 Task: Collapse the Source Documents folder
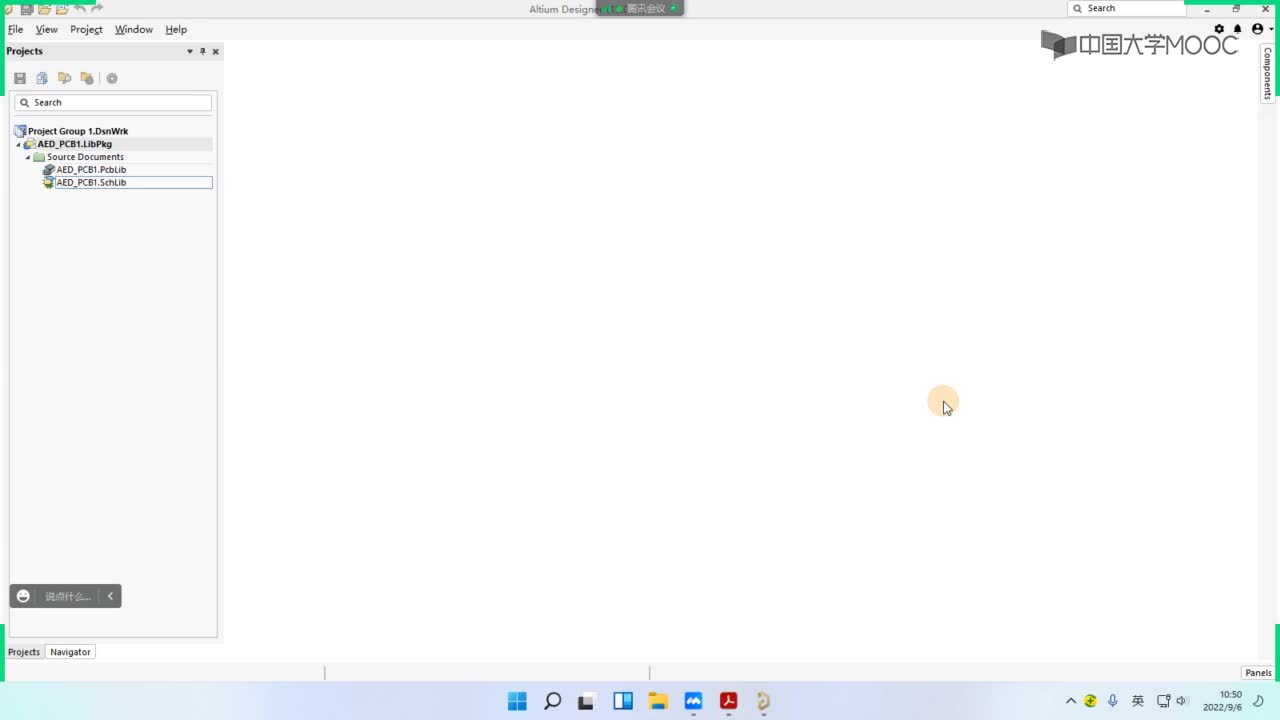(x=28, y=157)
